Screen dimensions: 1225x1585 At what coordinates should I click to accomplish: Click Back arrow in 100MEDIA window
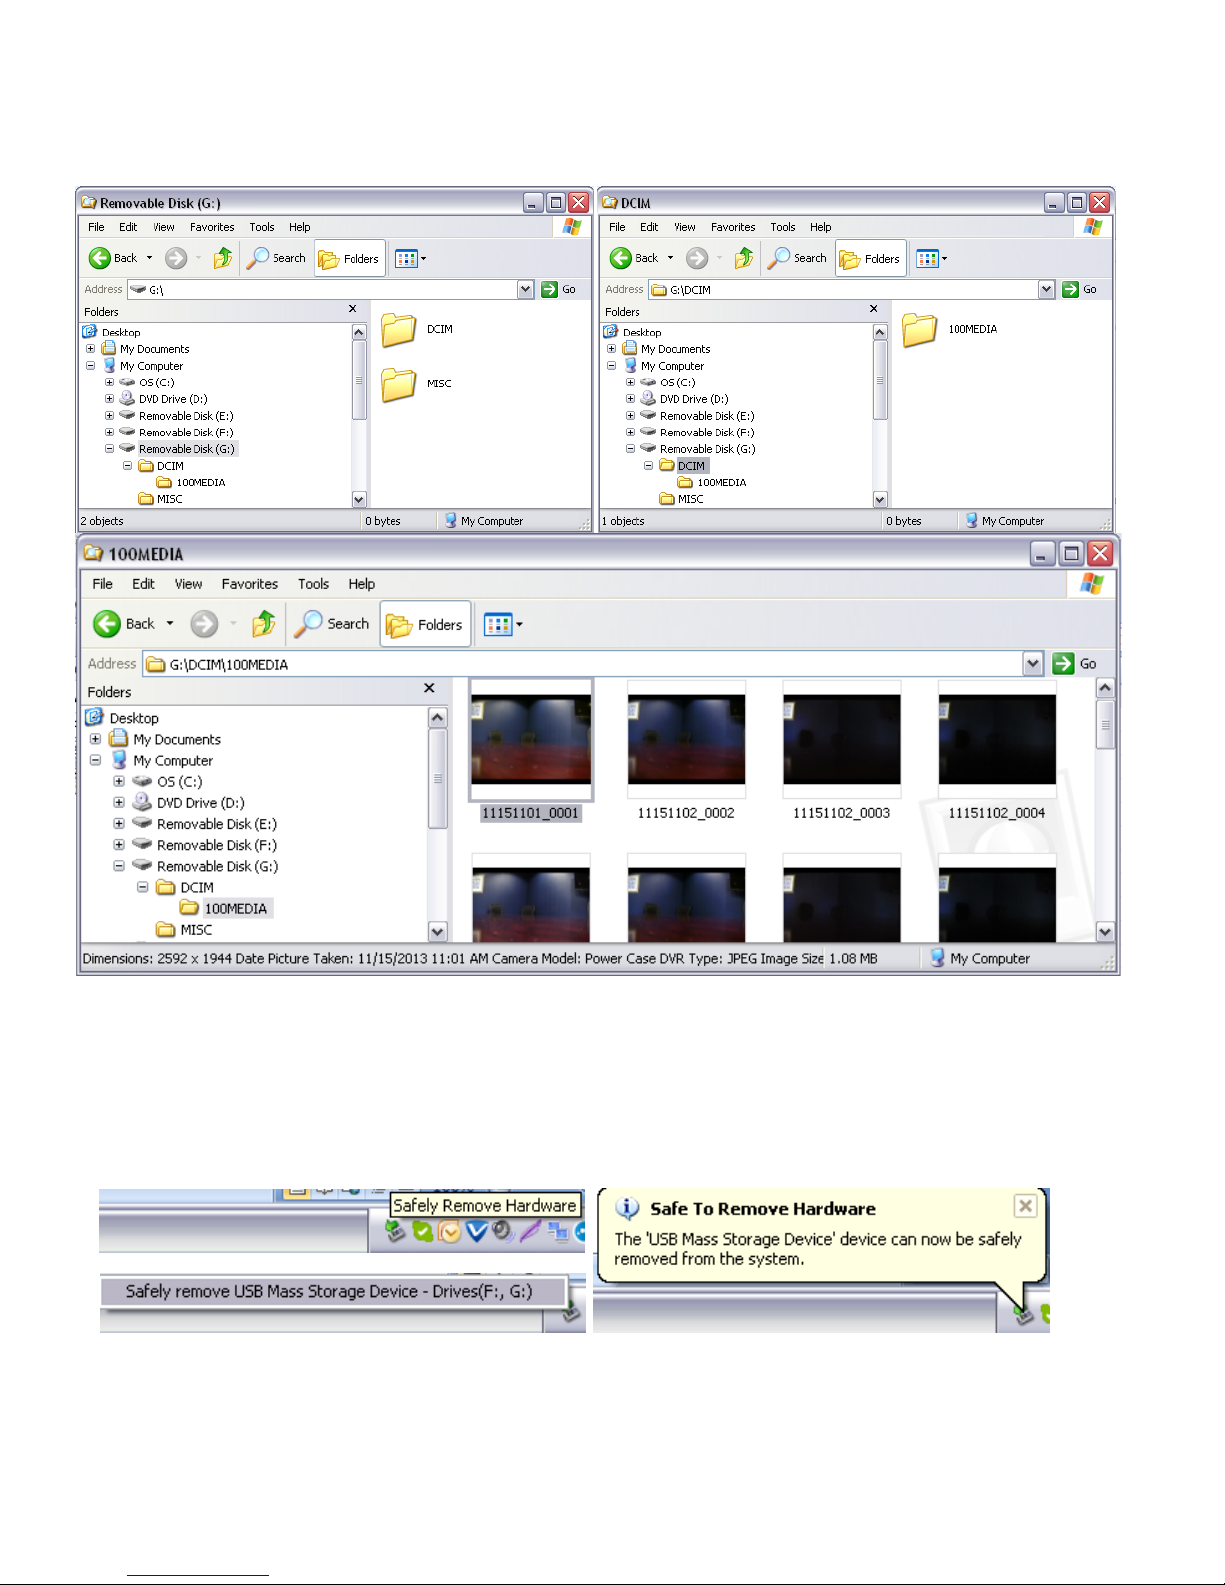(x=107, y=624)
